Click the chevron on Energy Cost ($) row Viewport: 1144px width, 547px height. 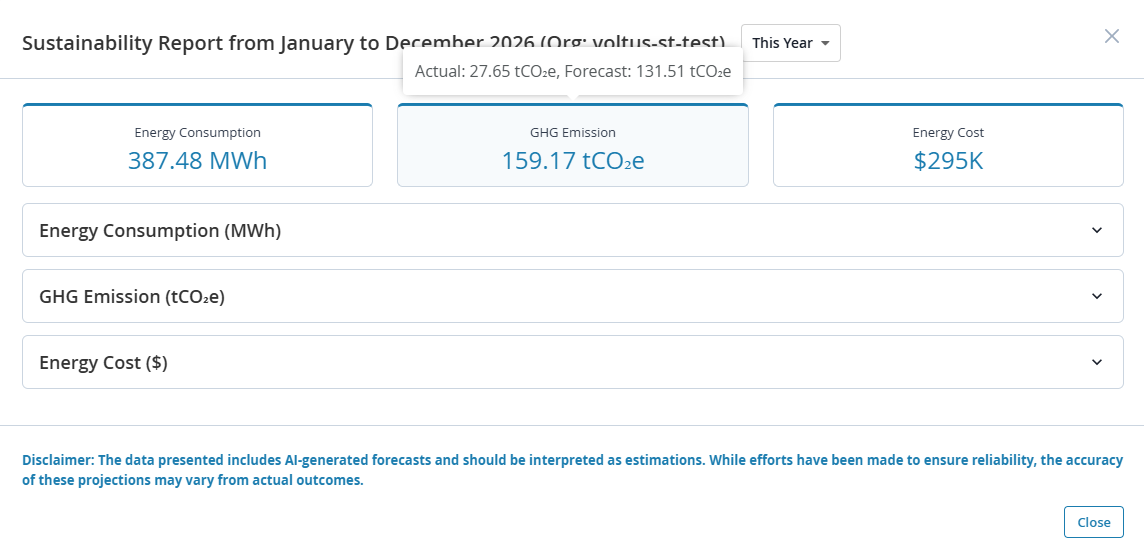1097,362
